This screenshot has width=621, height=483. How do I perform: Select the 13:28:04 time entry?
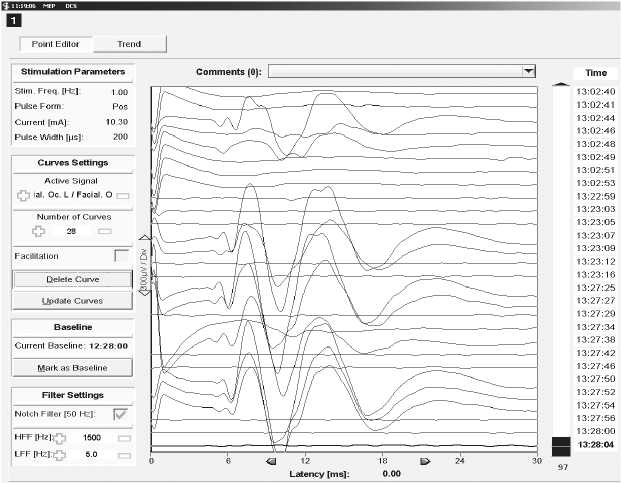click(595, 444)
